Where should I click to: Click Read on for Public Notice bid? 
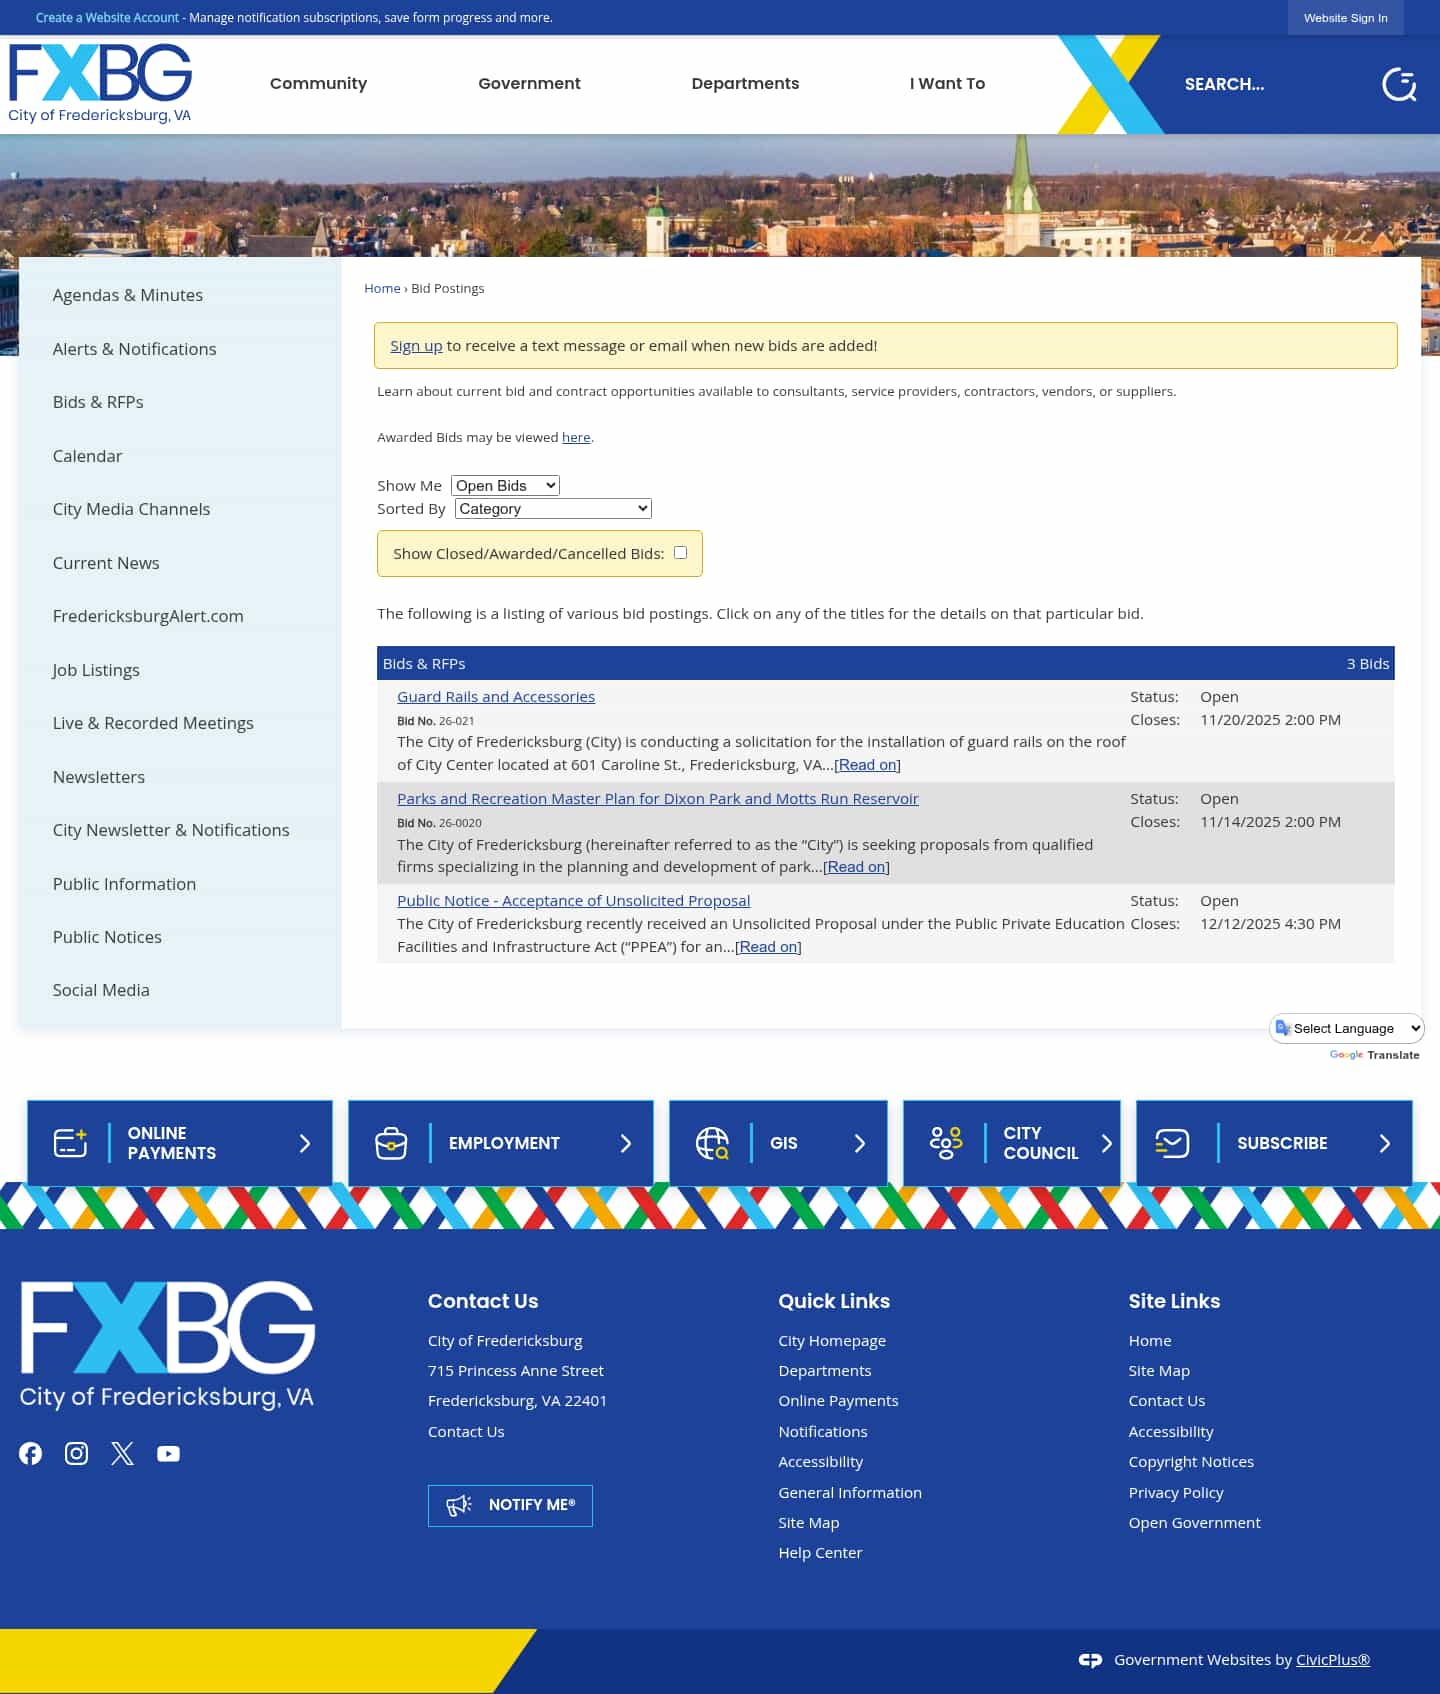pyautogui.click(x=768, y=947)
